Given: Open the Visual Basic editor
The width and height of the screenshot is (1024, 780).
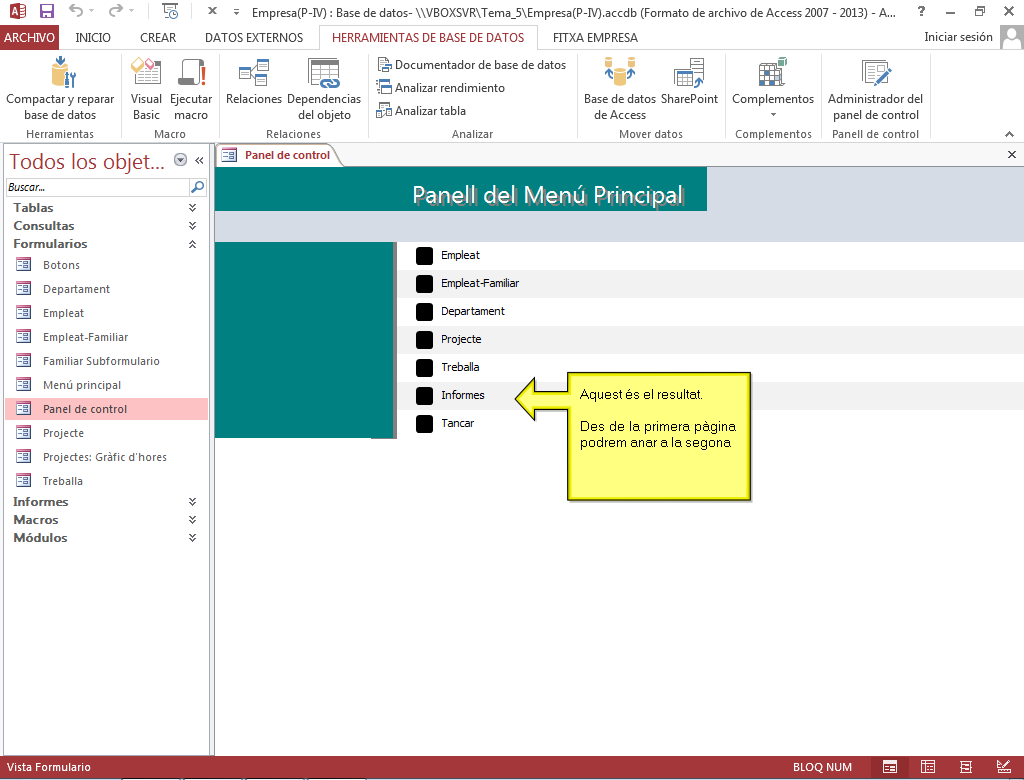Looking at the screenshot, I should pos(146,89).
